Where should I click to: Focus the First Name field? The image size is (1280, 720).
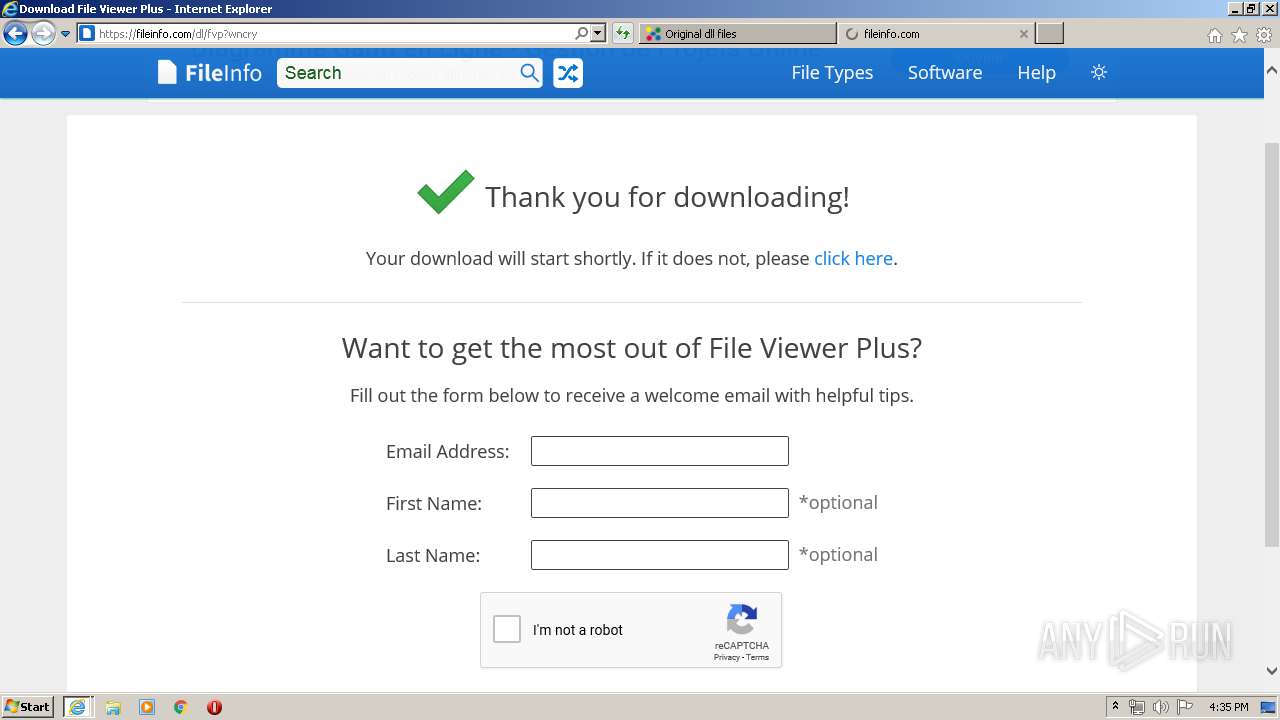660,503
